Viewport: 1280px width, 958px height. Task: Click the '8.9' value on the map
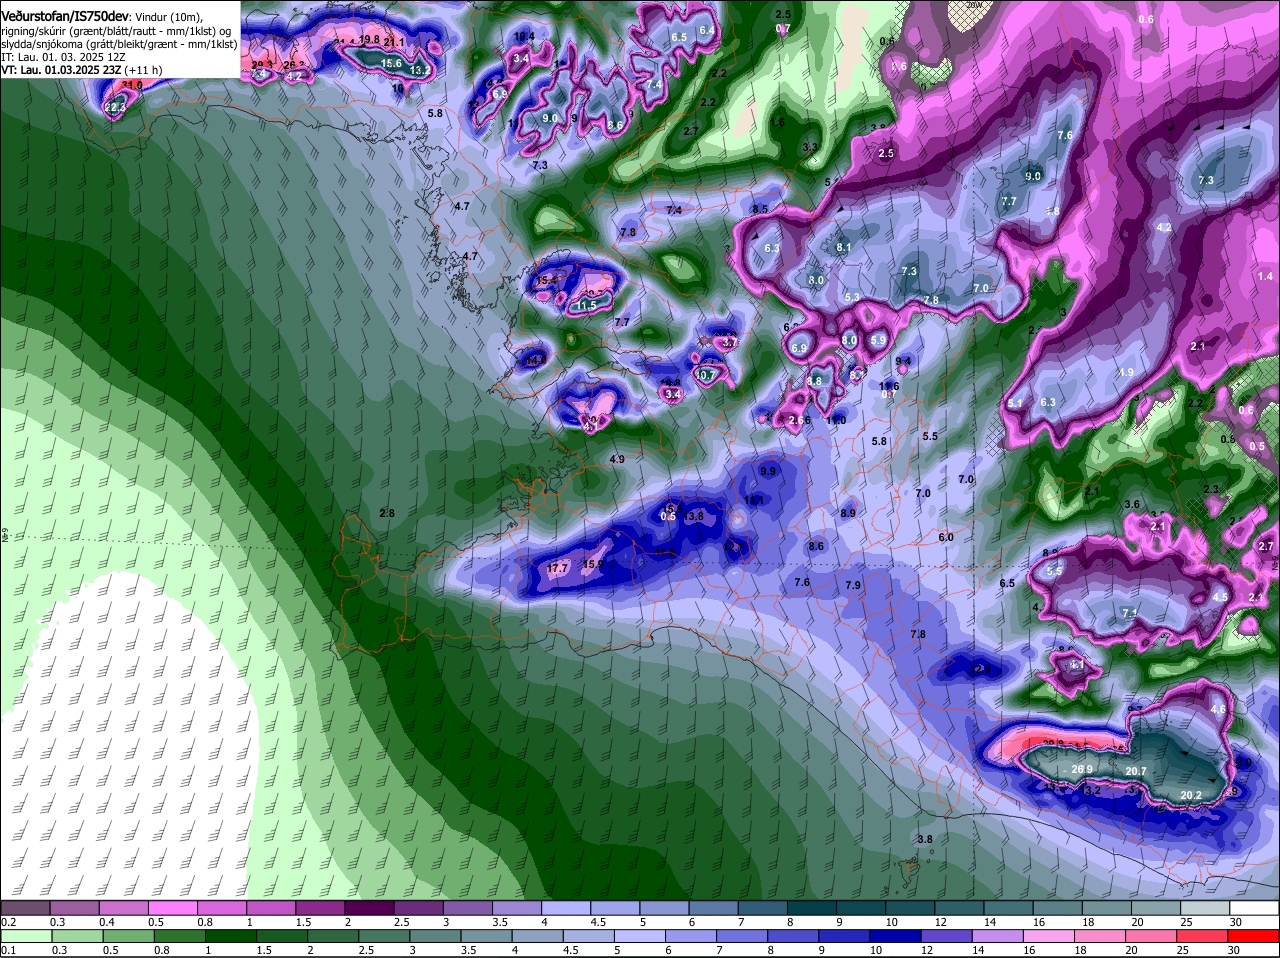pyautogui.click(x=848, y=513)
